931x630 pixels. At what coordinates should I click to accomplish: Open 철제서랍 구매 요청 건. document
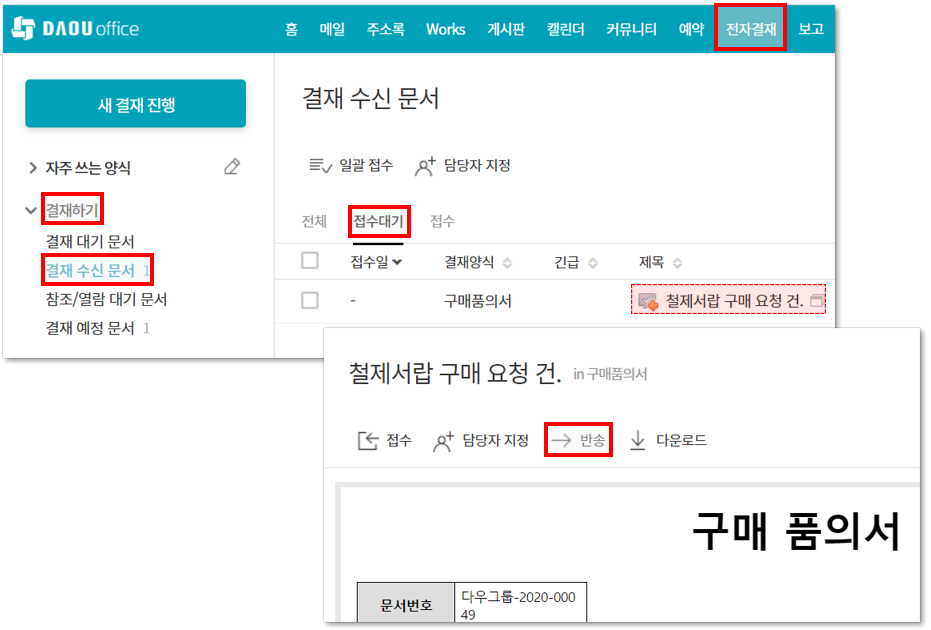734,301
